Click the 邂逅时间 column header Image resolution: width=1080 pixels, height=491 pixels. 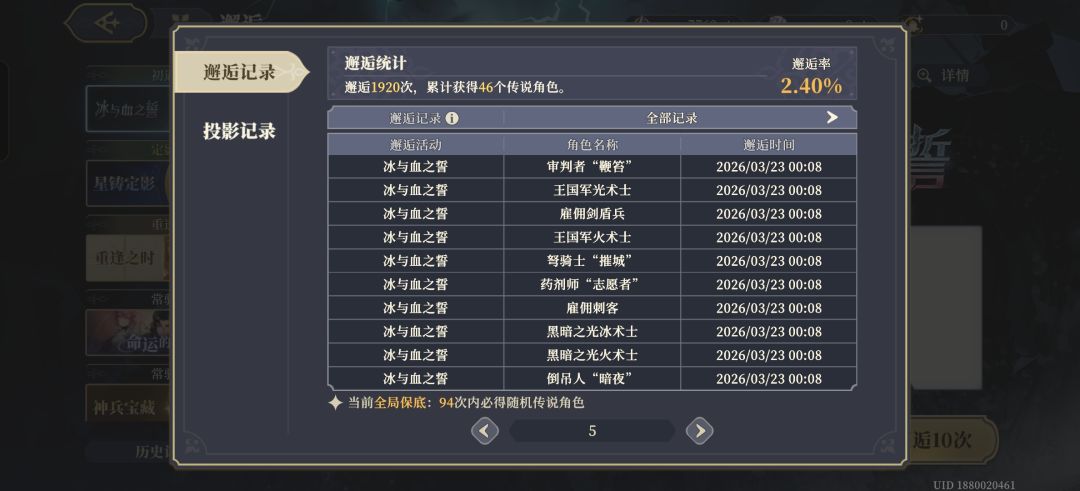(768, 144)
